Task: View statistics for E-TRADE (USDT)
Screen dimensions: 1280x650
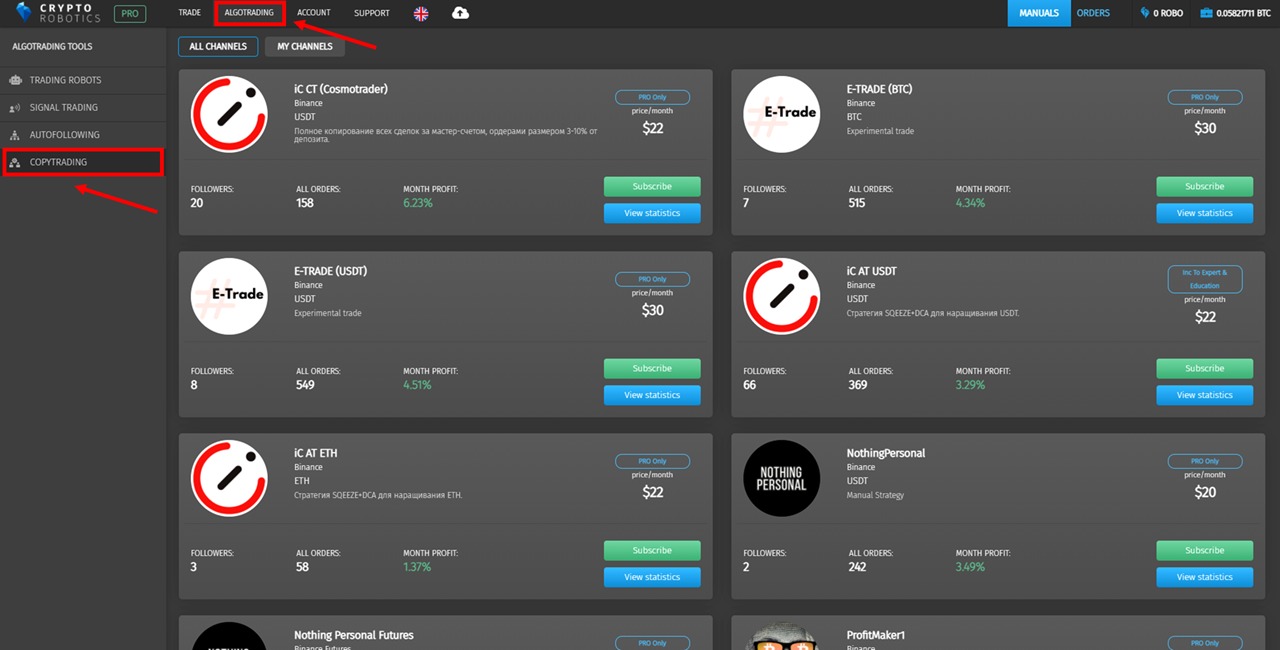Action: point(652,395)
